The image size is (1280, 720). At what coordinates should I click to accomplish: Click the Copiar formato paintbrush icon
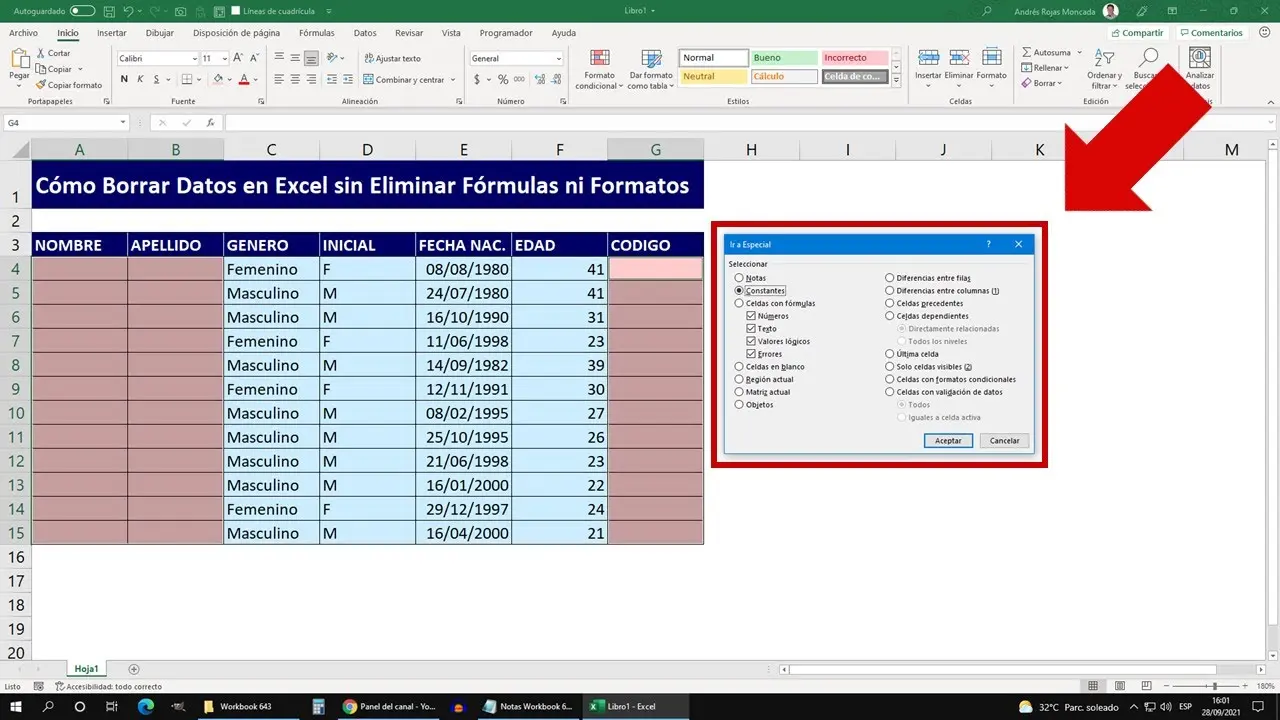(41, 85)
